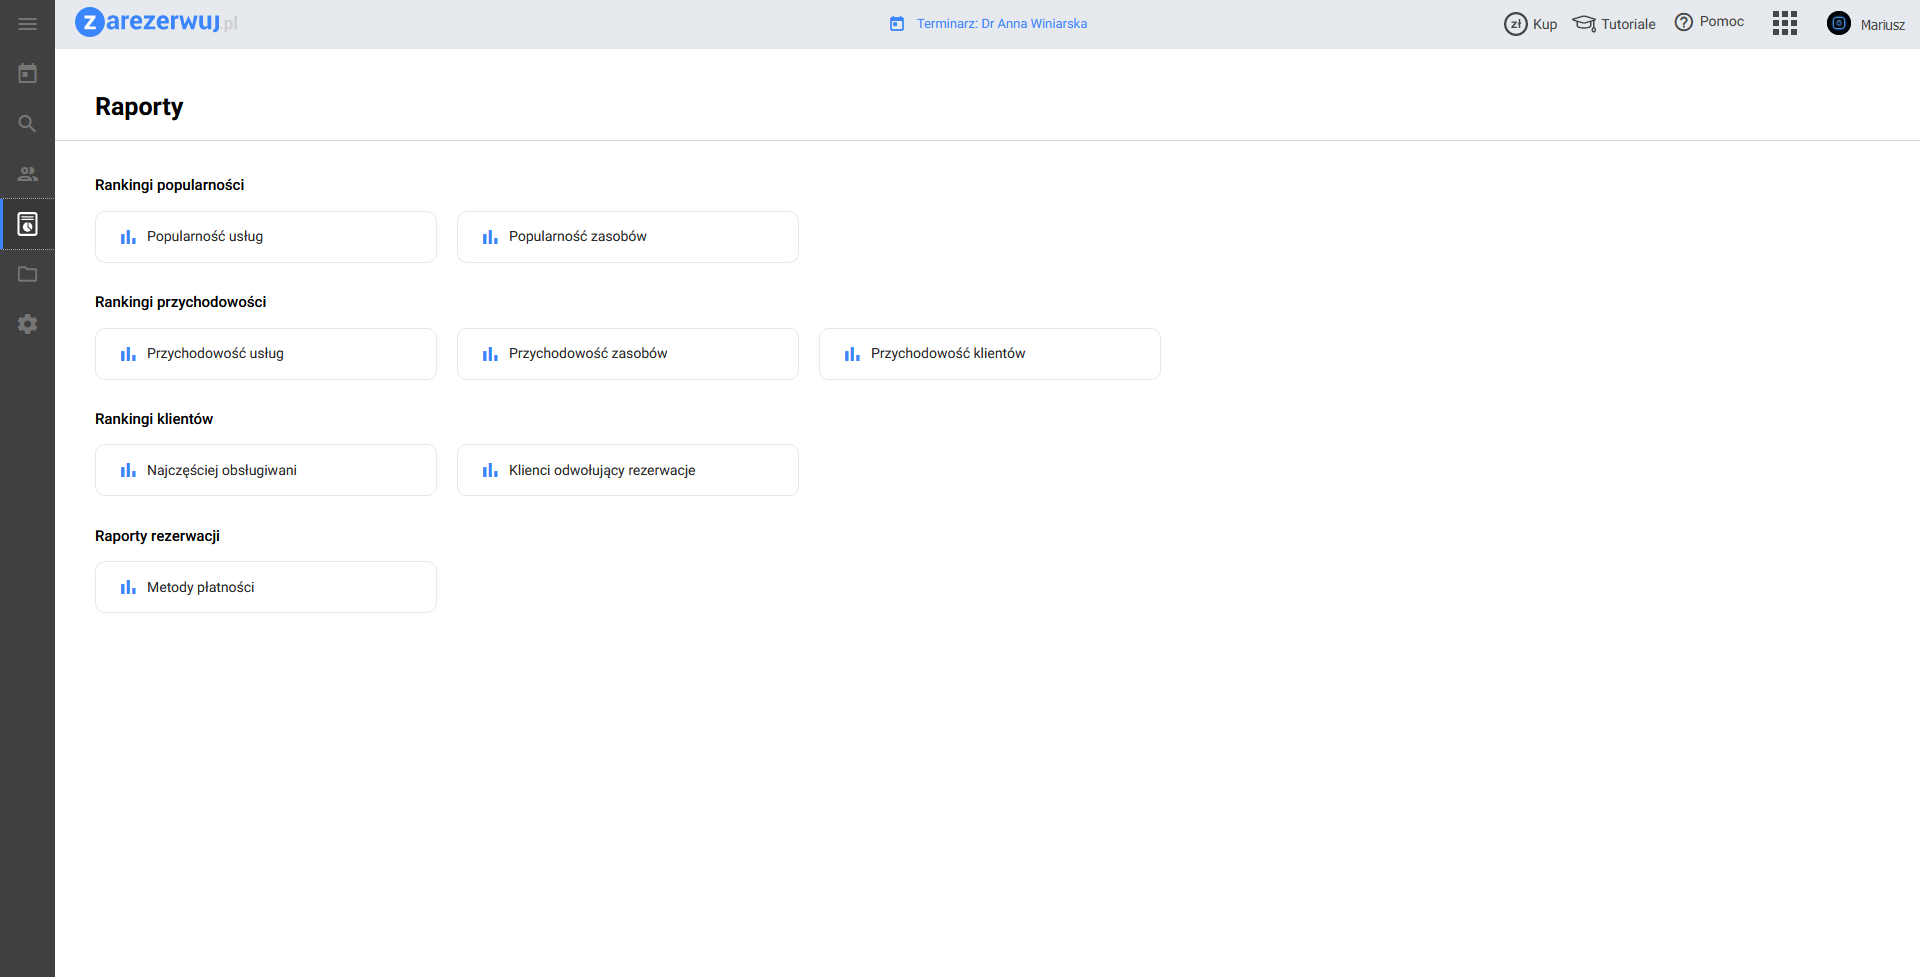Open the Najczęściej obsługiwani report
The image size is (1920, 977).
tap(266, 471)
